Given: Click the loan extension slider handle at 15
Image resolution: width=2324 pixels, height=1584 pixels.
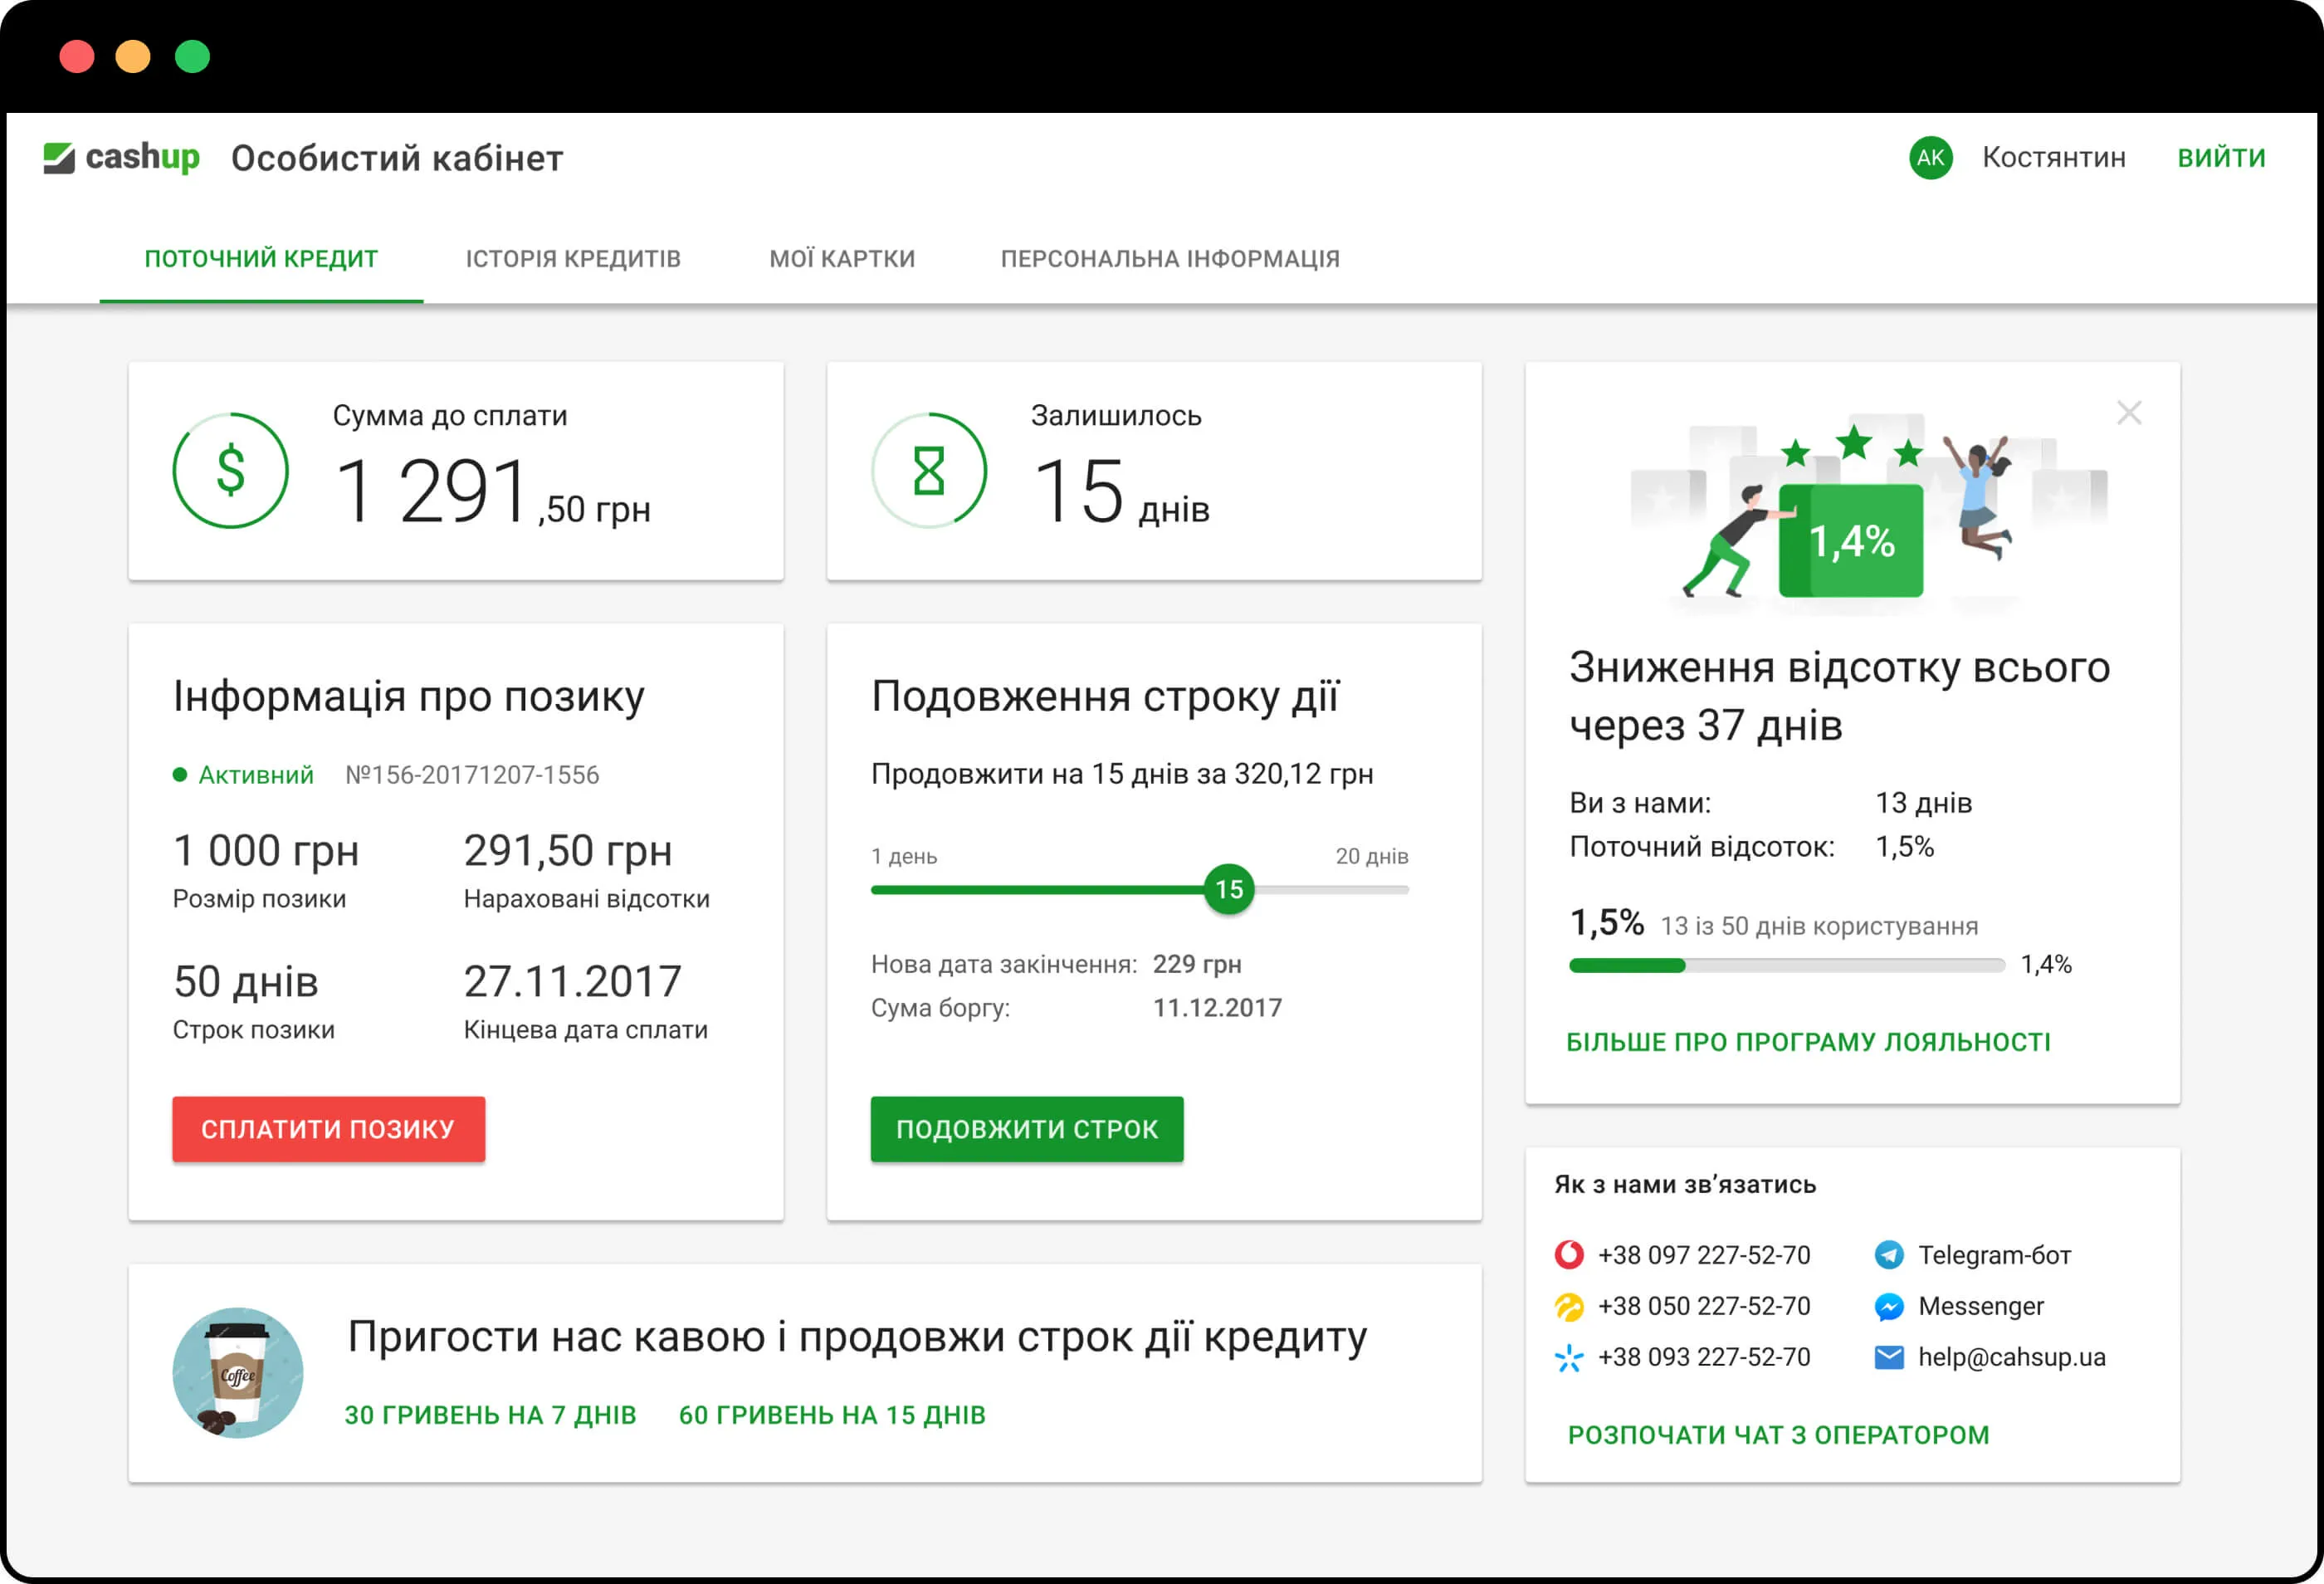Looking at the screenshot, I should pyautogui.click(x=1229, y=889).
